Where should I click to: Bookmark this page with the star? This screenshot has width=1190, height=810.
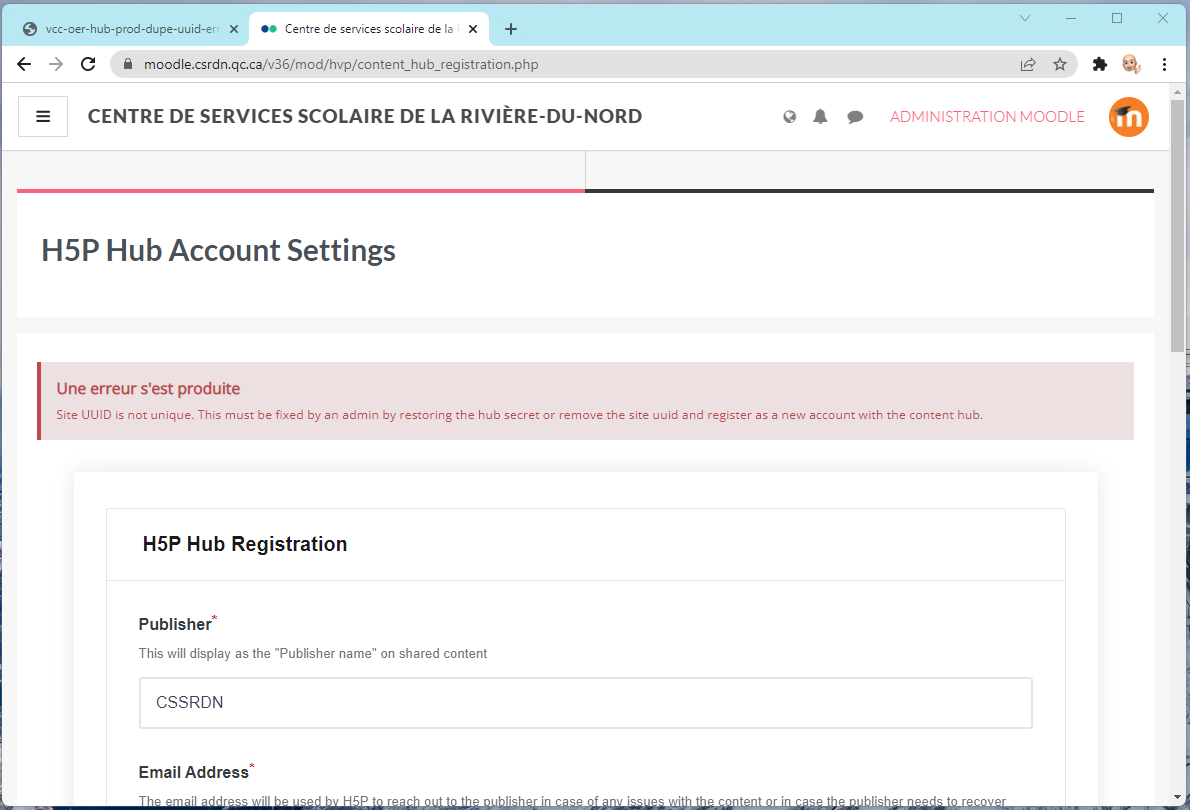(x=1060, y=65)
